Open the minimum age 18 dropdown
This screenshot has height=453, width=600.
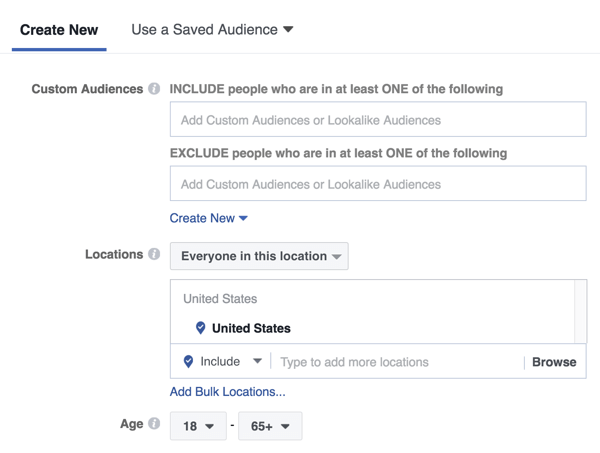coord(198,426)
